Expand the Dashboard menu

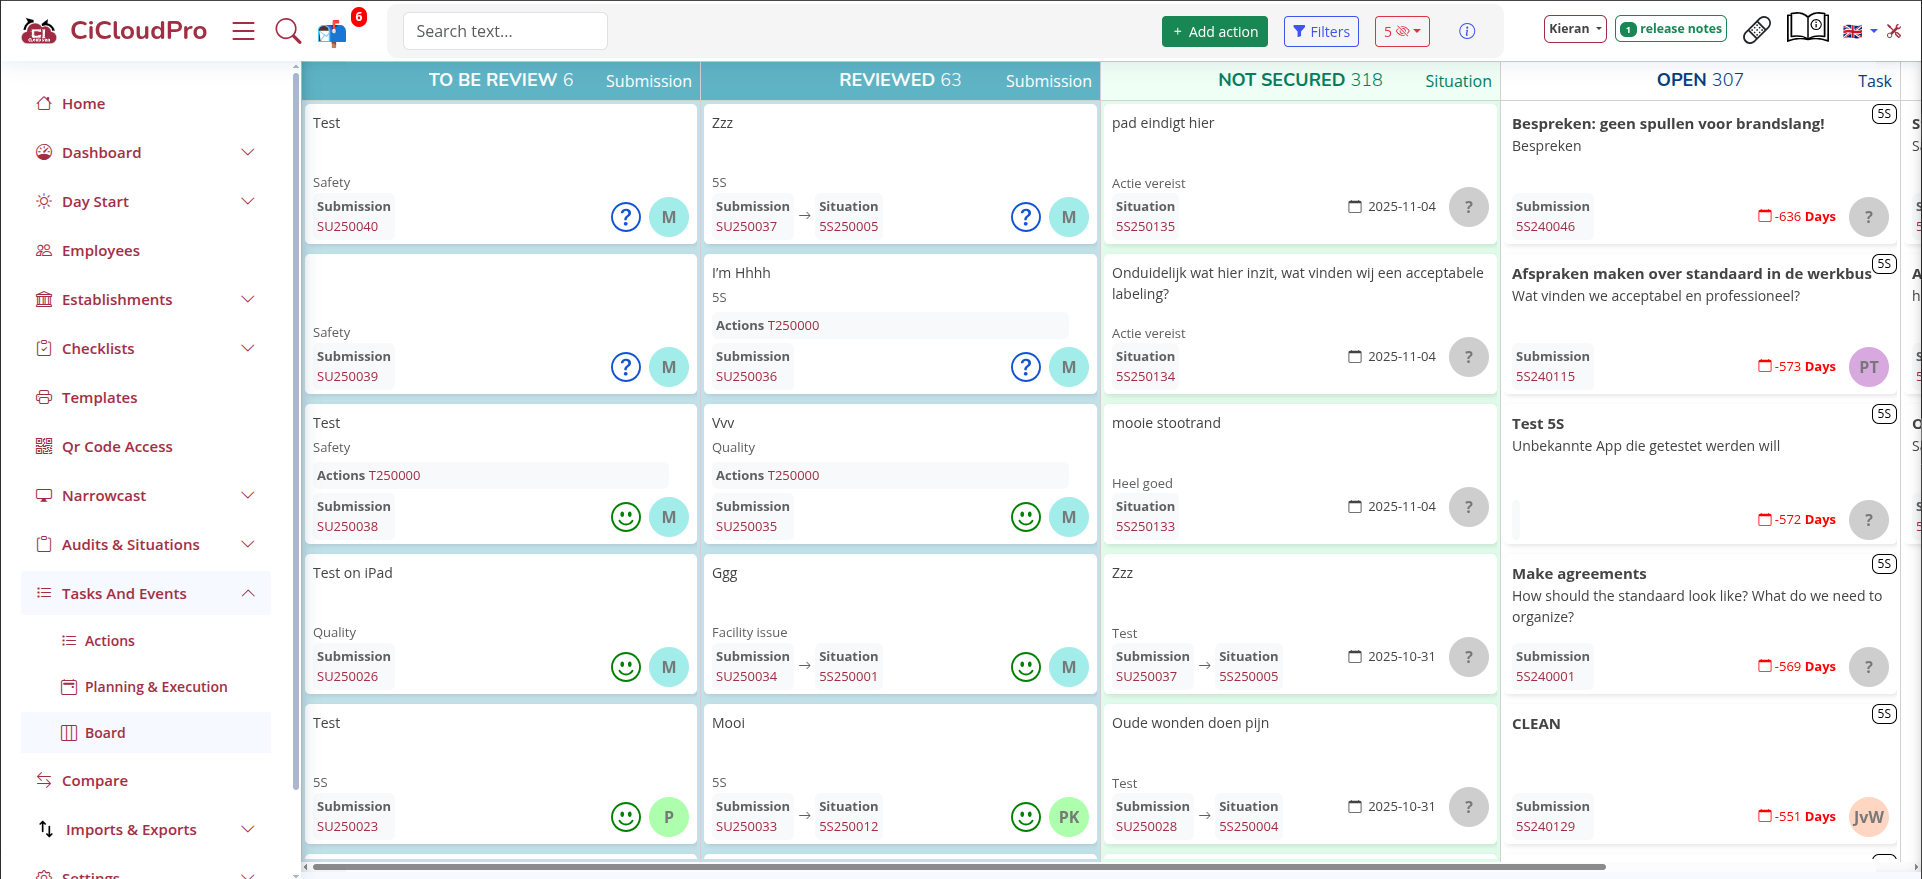click(146, 152)
